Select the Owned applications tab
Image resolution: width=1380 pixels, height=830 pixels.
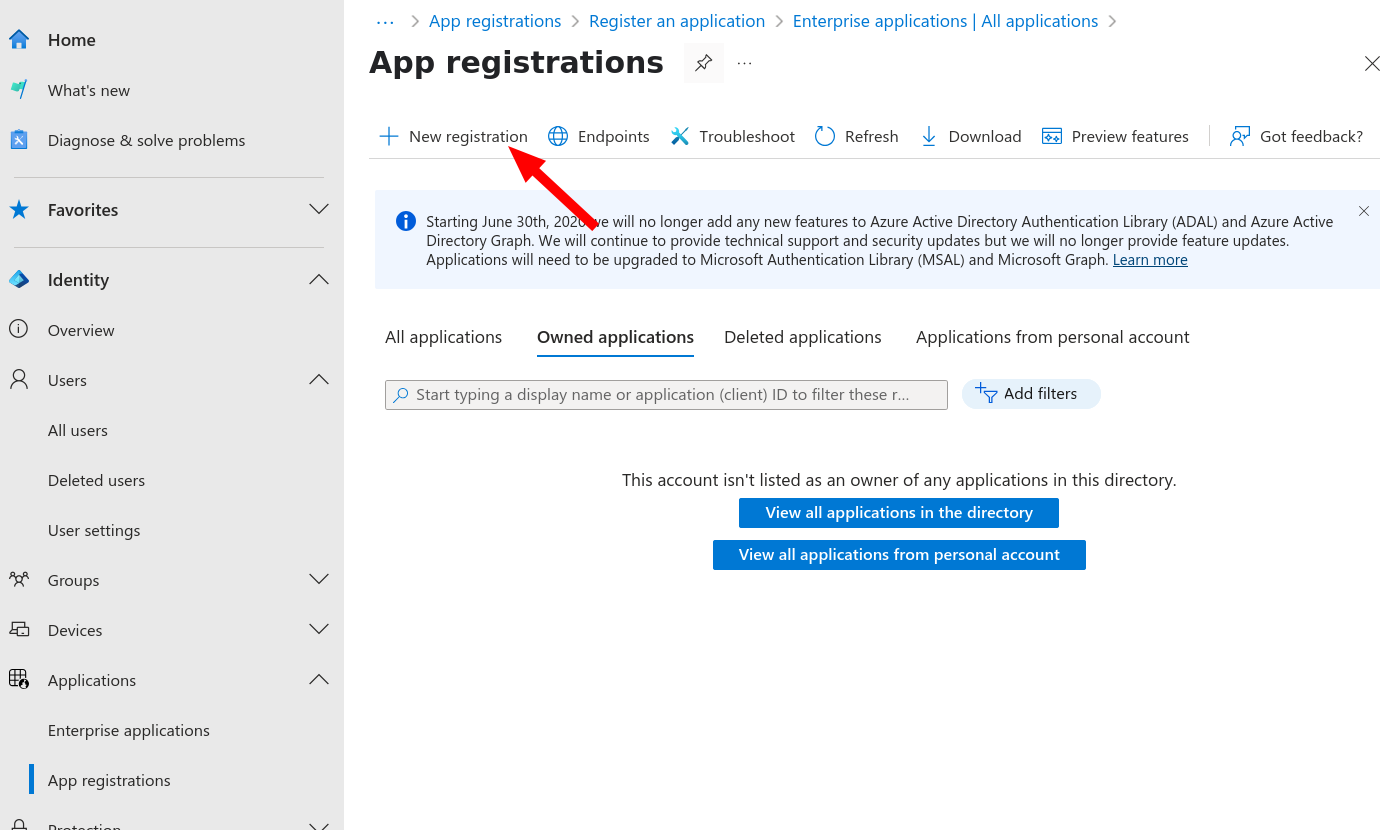point(615,338)
